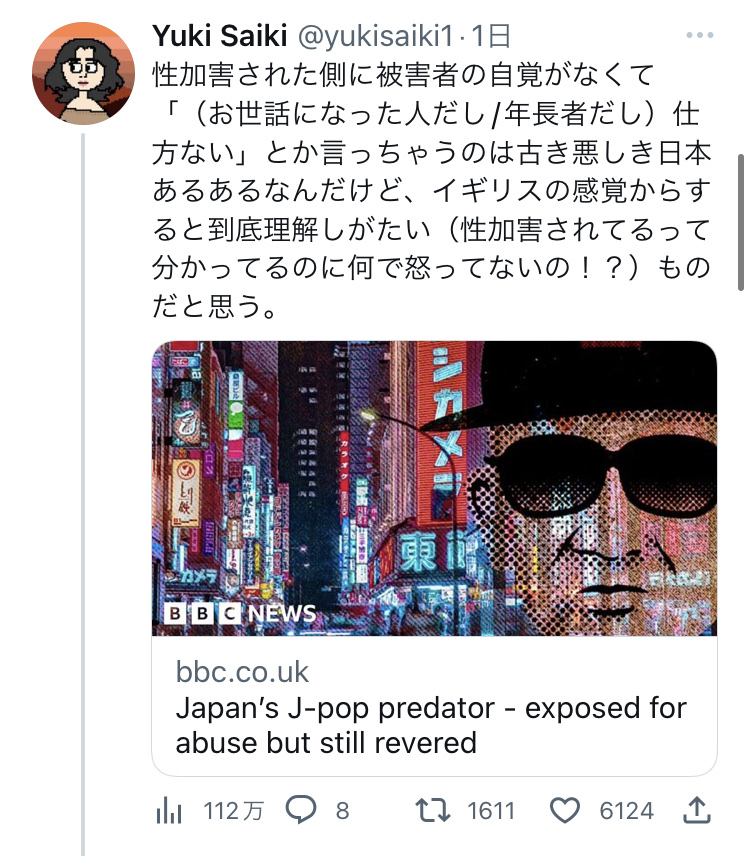
Task: Tap the share upload arrow icon
Action: coord(697,810)
